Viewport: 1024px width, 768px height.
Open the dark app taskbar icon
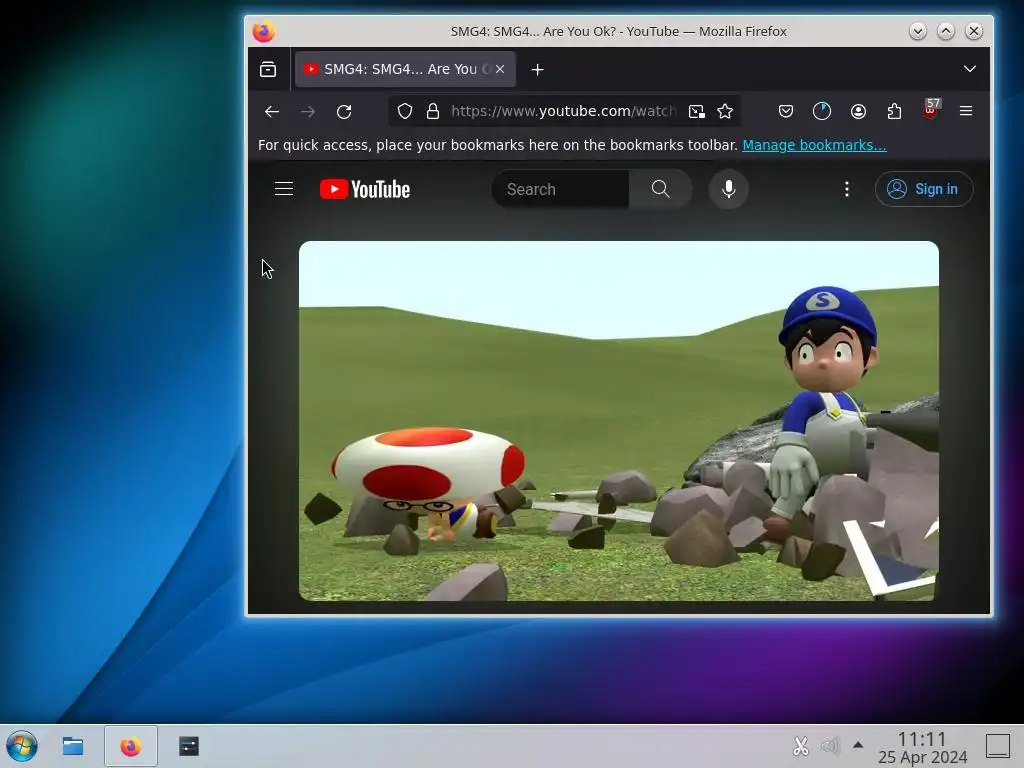(x=189, y=746)
